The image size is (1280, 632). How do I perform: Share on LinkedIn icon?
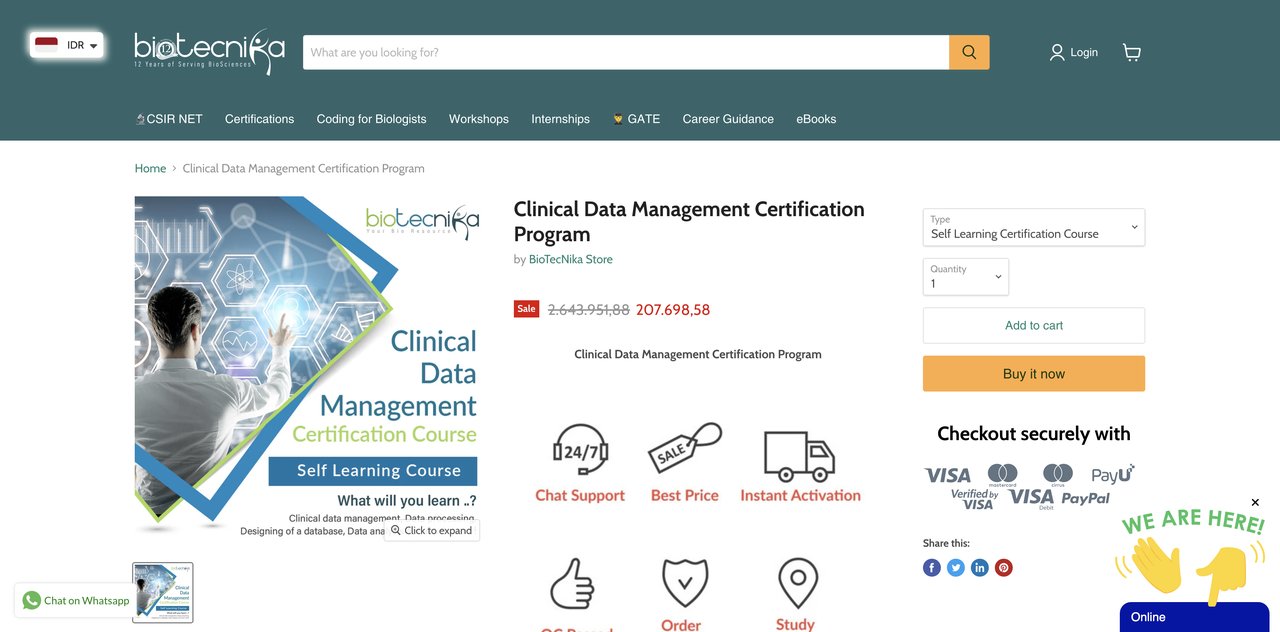pos(980,568)
